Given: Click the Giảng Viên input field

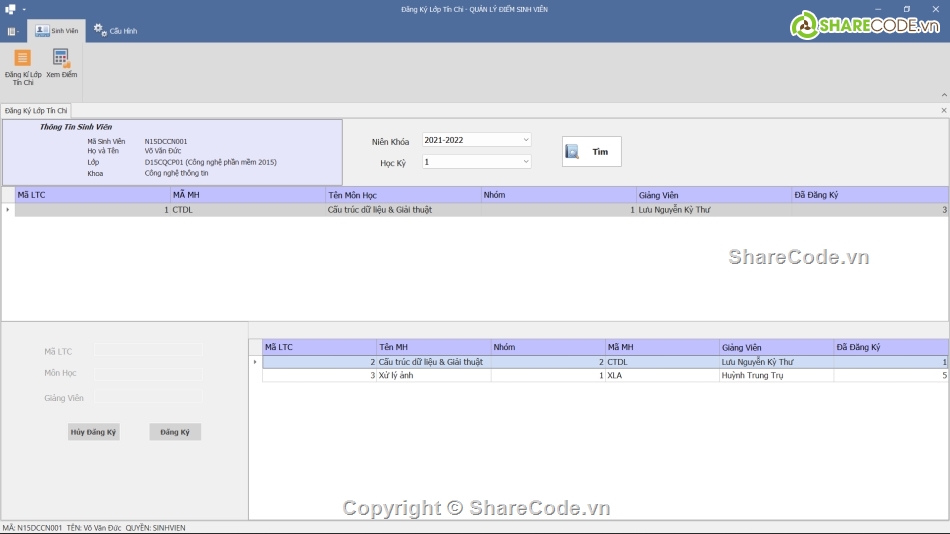Looking at the screenshot, I should [x=148, y=397].
